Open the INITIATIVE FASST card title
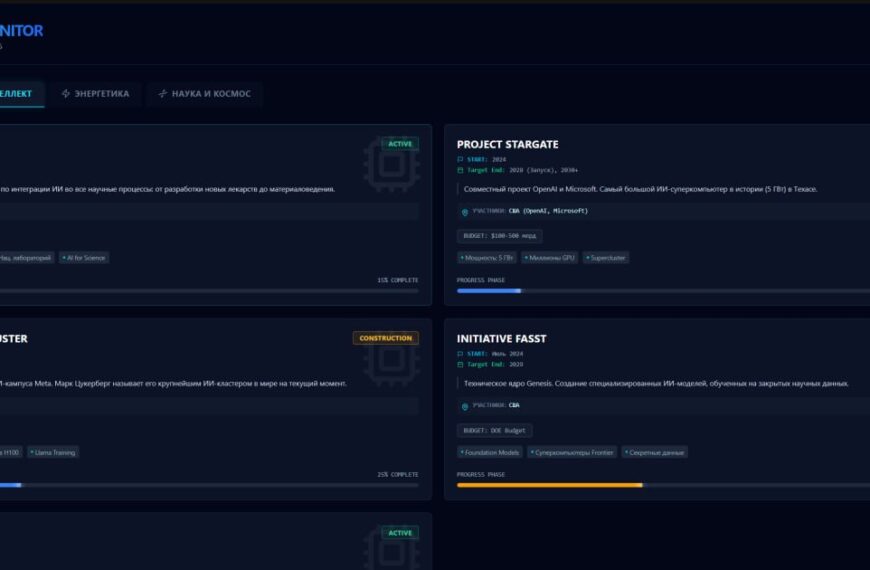The width and height of the screenshot is (870, 570). tap(501, 339)
